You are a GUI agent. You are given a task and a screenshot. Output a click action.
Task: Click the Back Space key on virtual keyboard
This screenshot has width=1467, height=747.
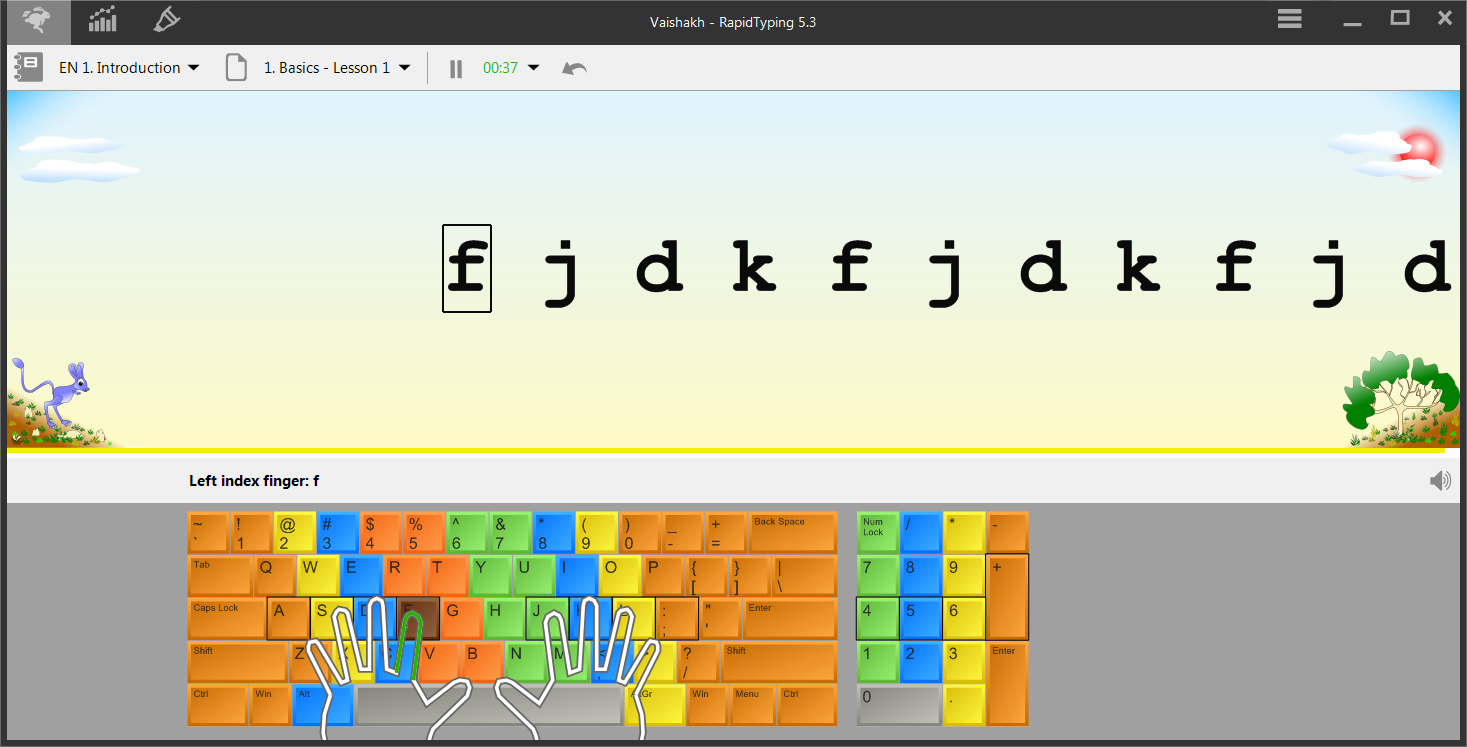[792, 533]
